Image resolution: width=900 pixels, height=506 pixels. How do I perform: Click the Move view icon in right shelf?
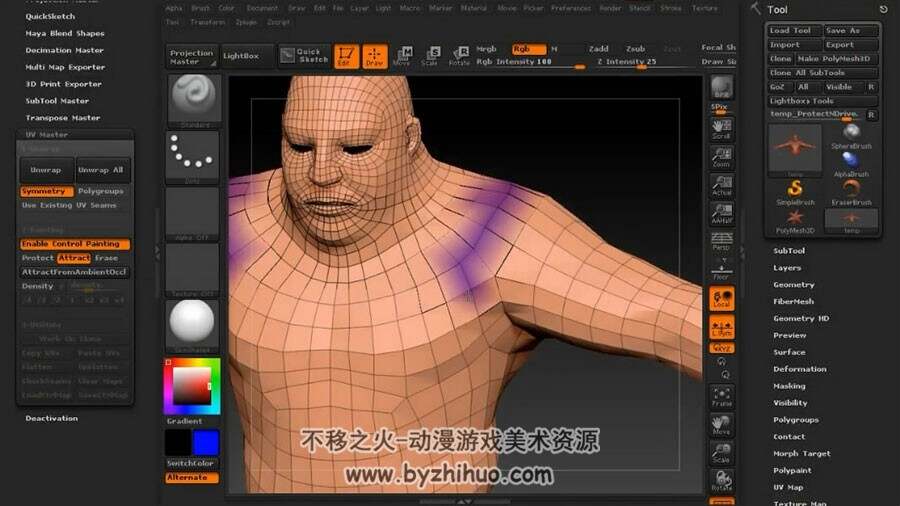point(721,425)
